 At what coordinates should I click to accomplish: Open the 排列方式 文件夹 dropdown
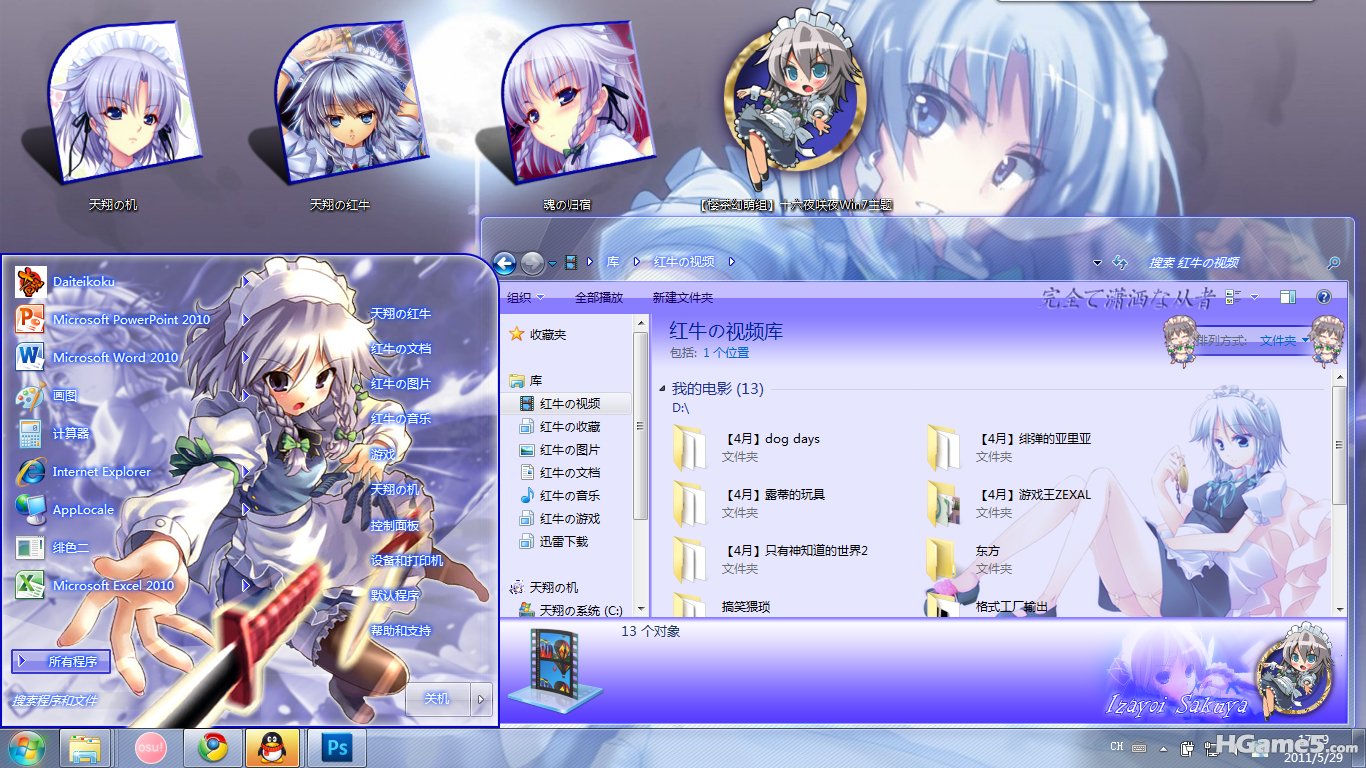(1285, 341)
